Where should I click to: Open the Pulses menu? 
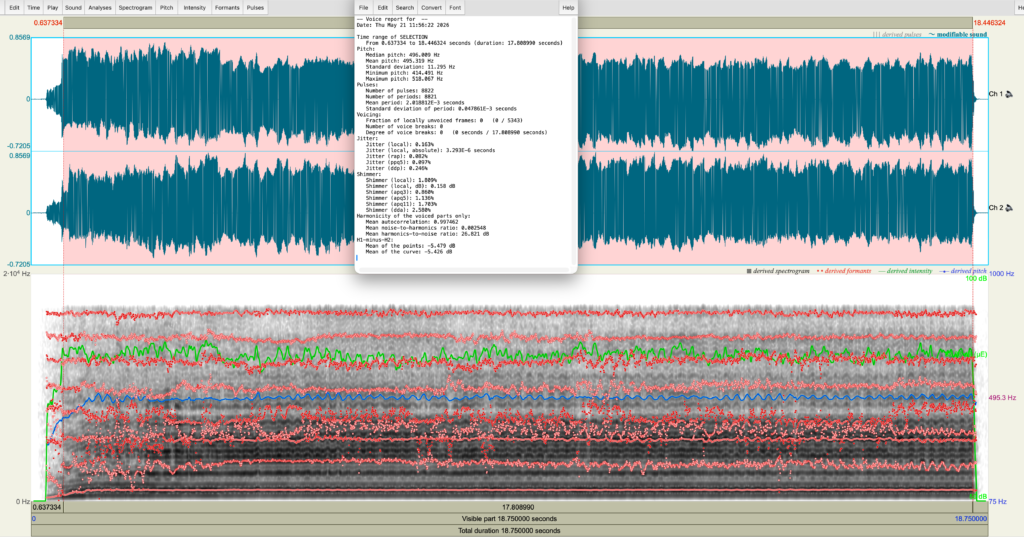point(255,8)
